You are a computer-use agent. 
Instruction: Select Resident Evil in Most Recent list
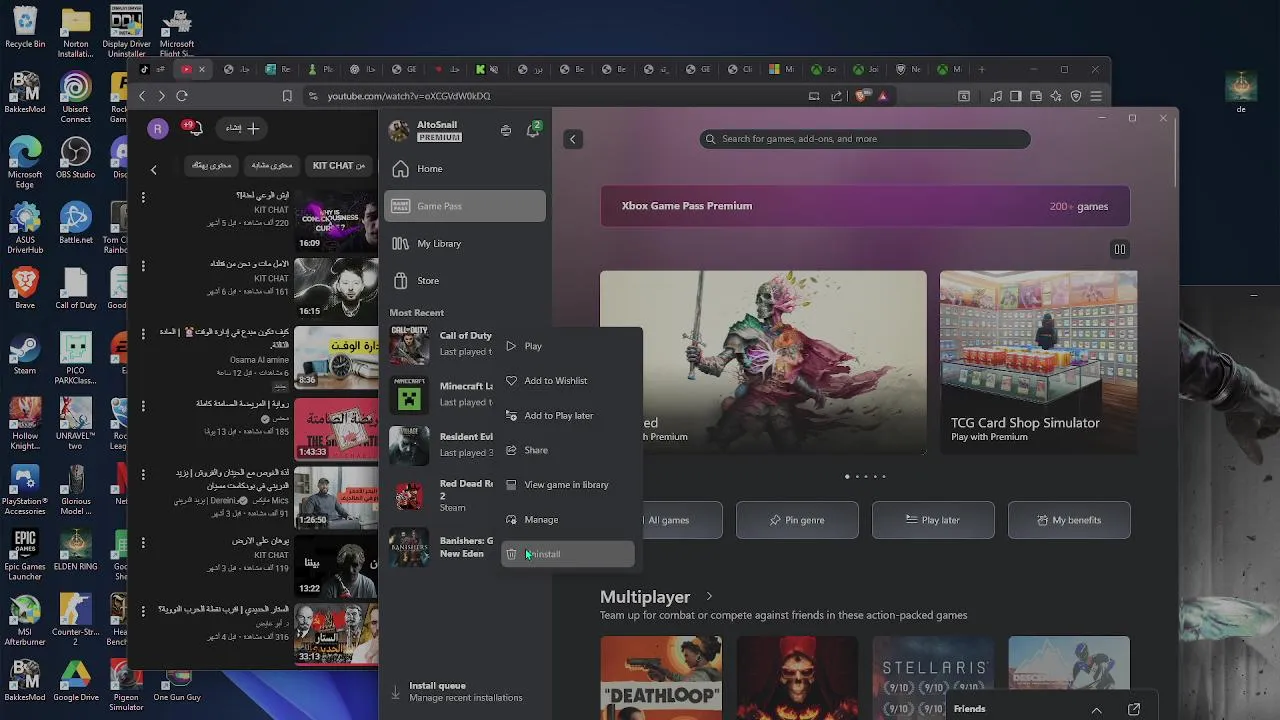pyautogui.click(x=441, y=445)
